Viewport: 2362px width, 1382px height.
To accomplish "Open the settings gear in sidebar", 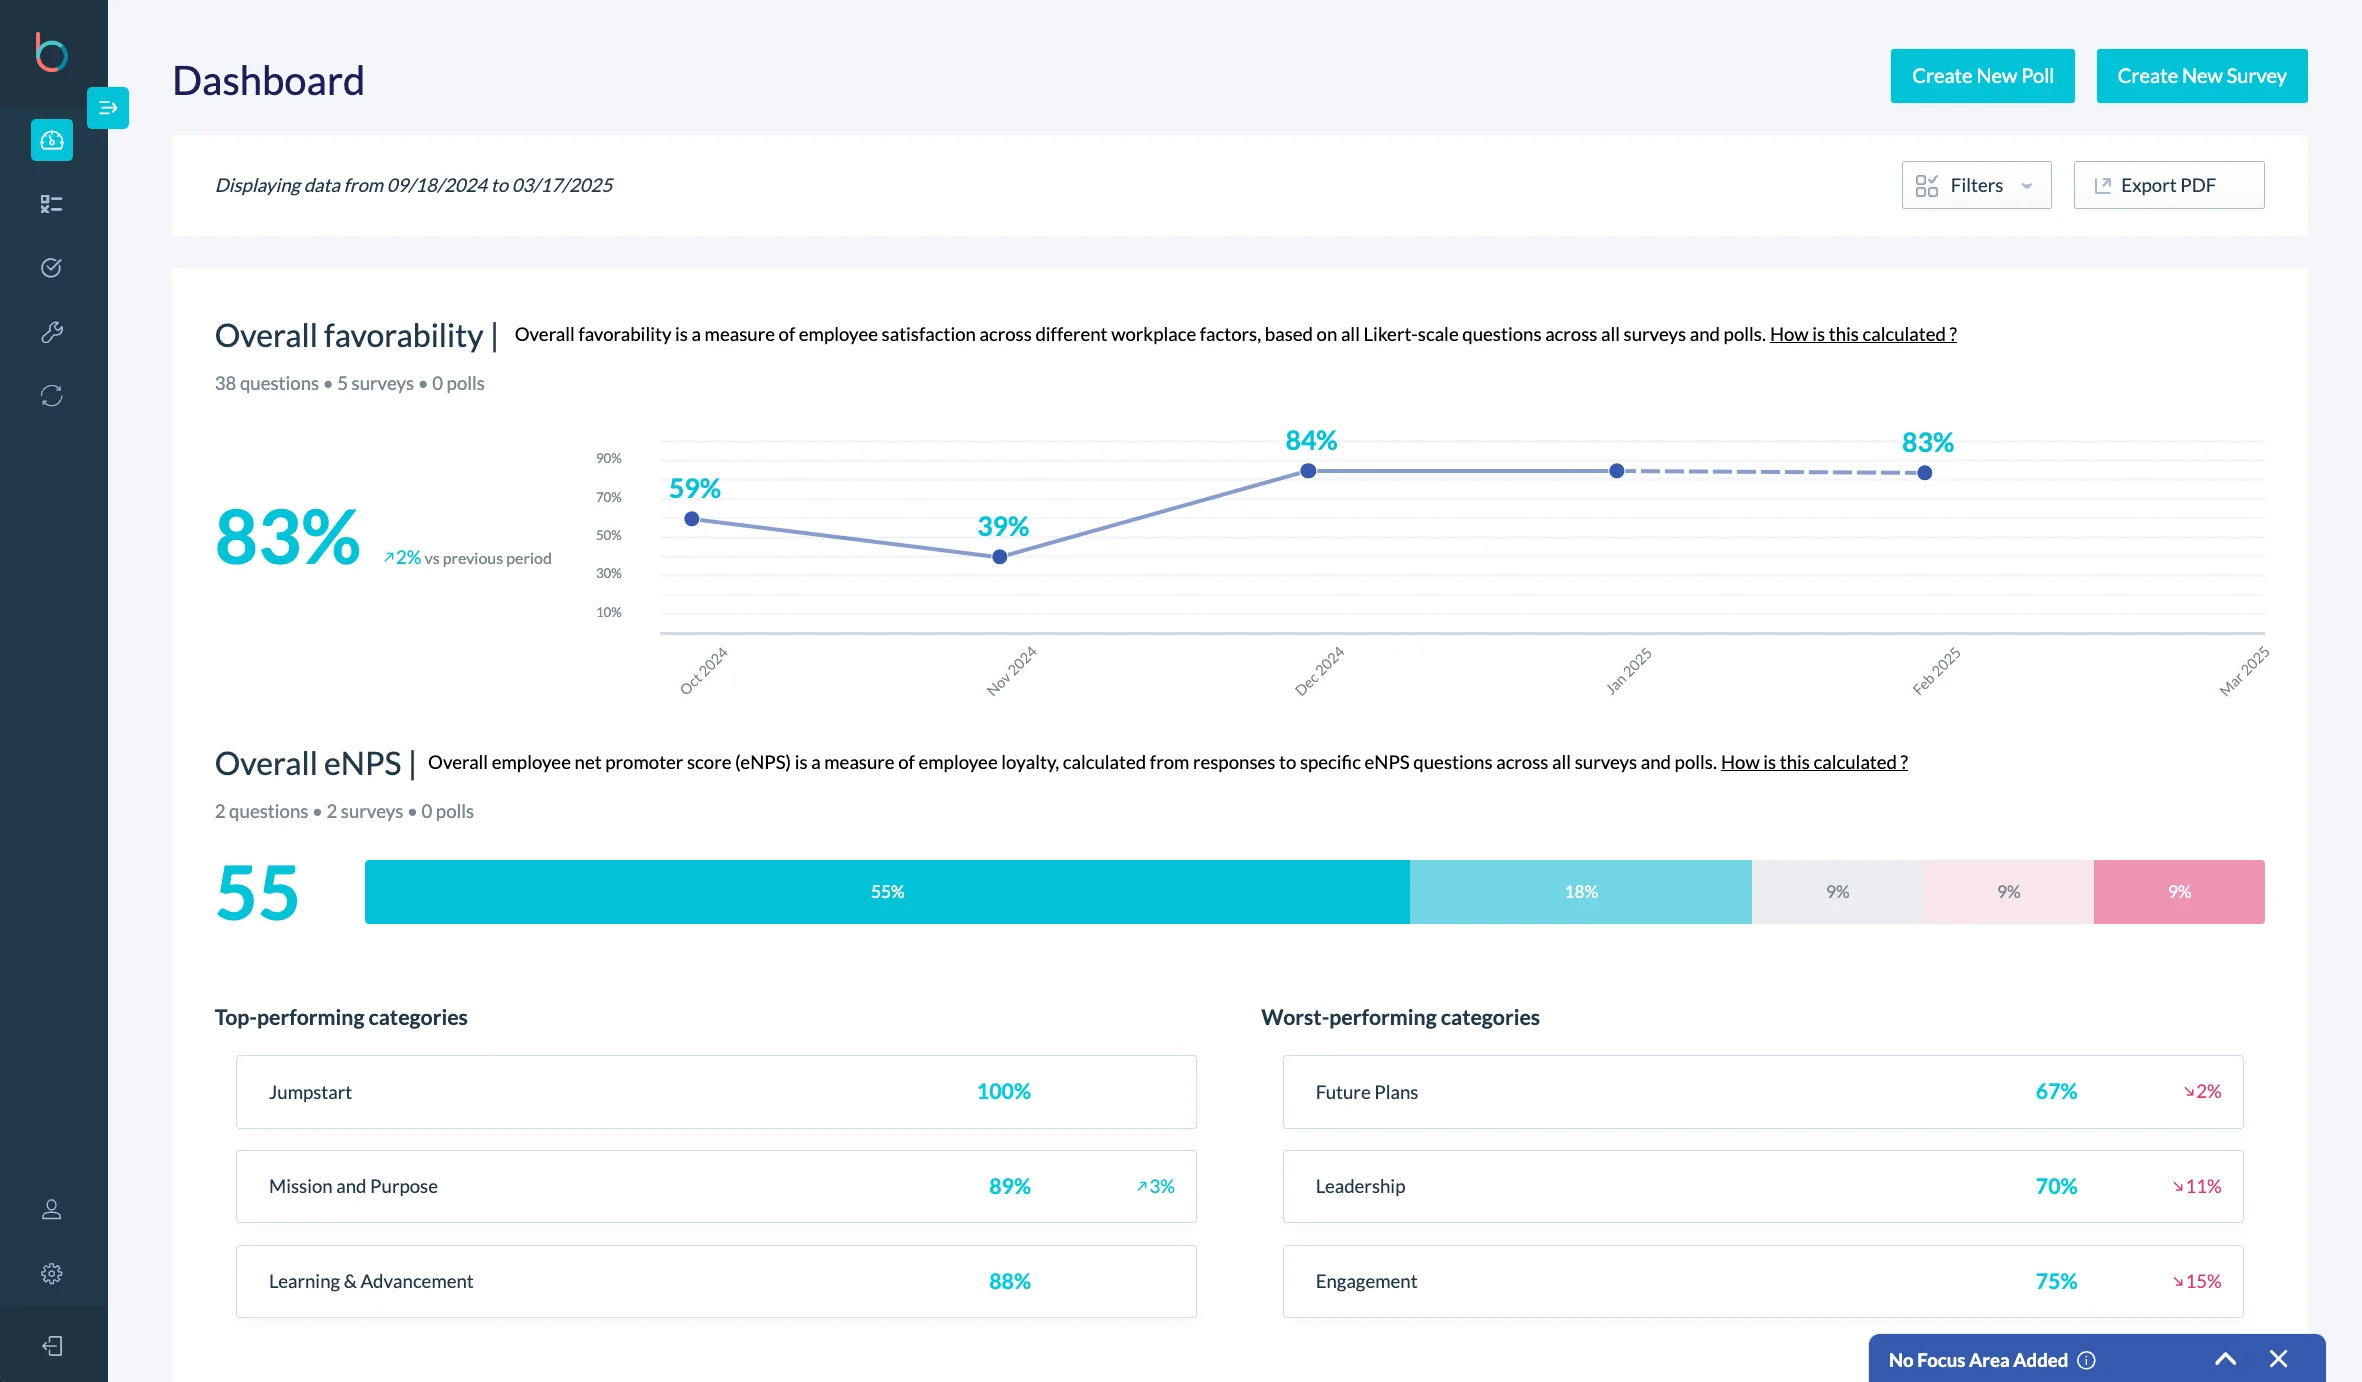I will coord(51,1273).
